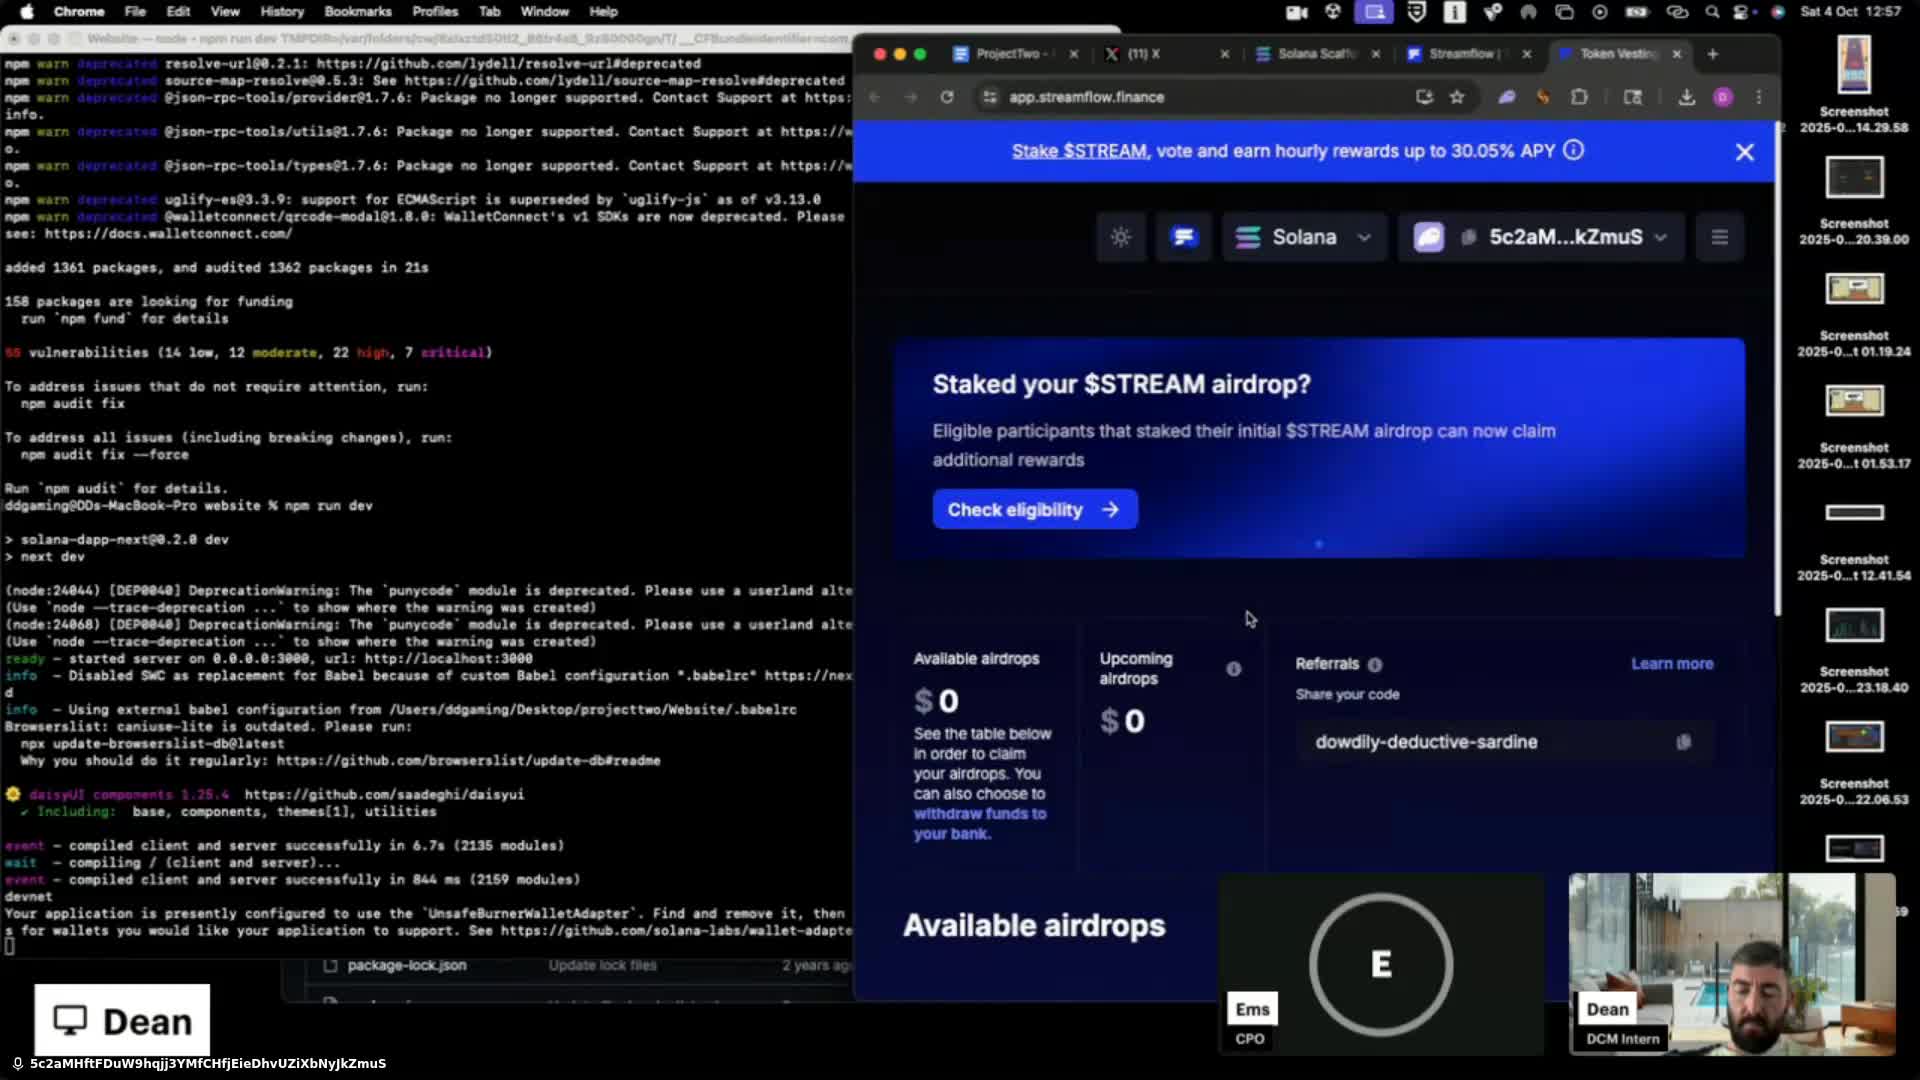Click the Referrals info icon

tap(1375, 665)
